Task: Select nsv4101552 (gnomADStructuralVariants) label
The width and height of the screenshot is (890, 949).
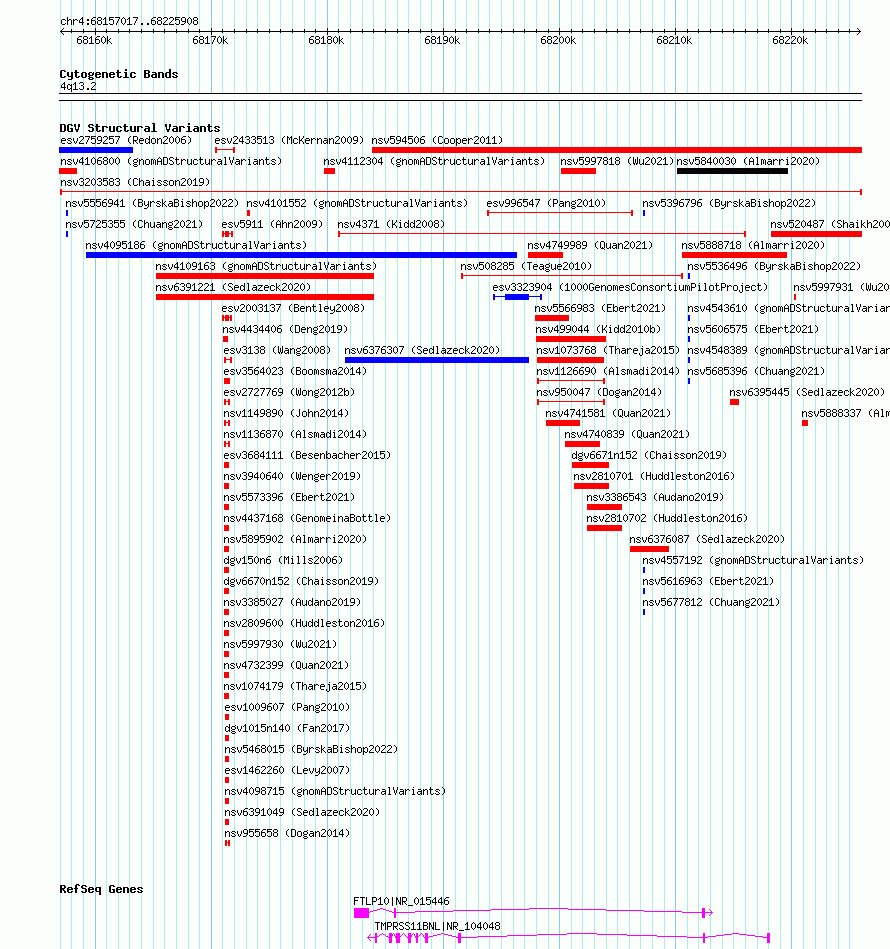Action: [x=357, y=203]
